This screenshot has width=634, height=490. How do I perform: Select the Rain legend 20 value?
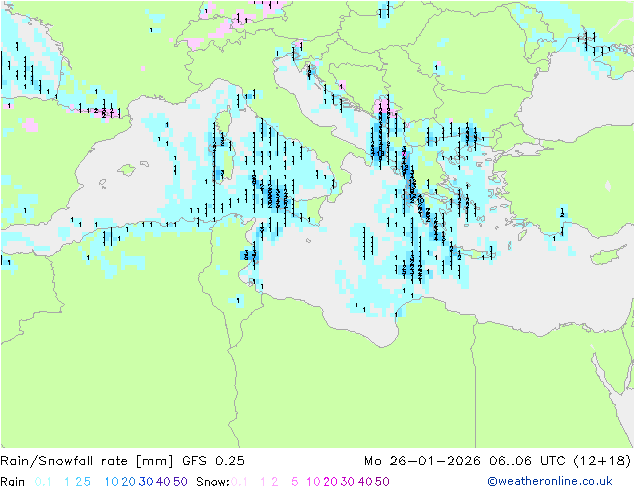tap(128, 482)
